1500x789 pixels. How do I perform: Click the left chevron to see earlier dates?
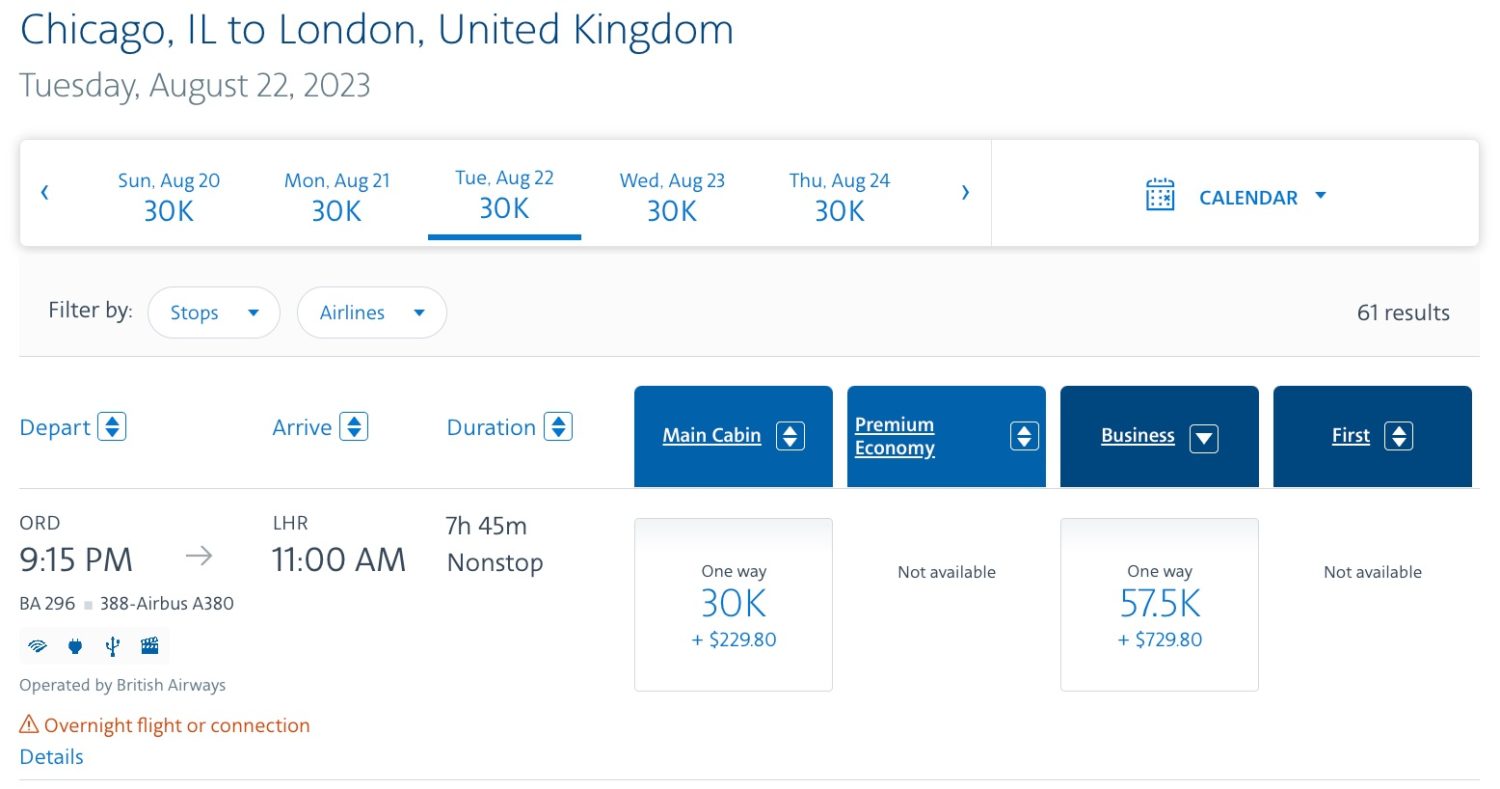45,192
